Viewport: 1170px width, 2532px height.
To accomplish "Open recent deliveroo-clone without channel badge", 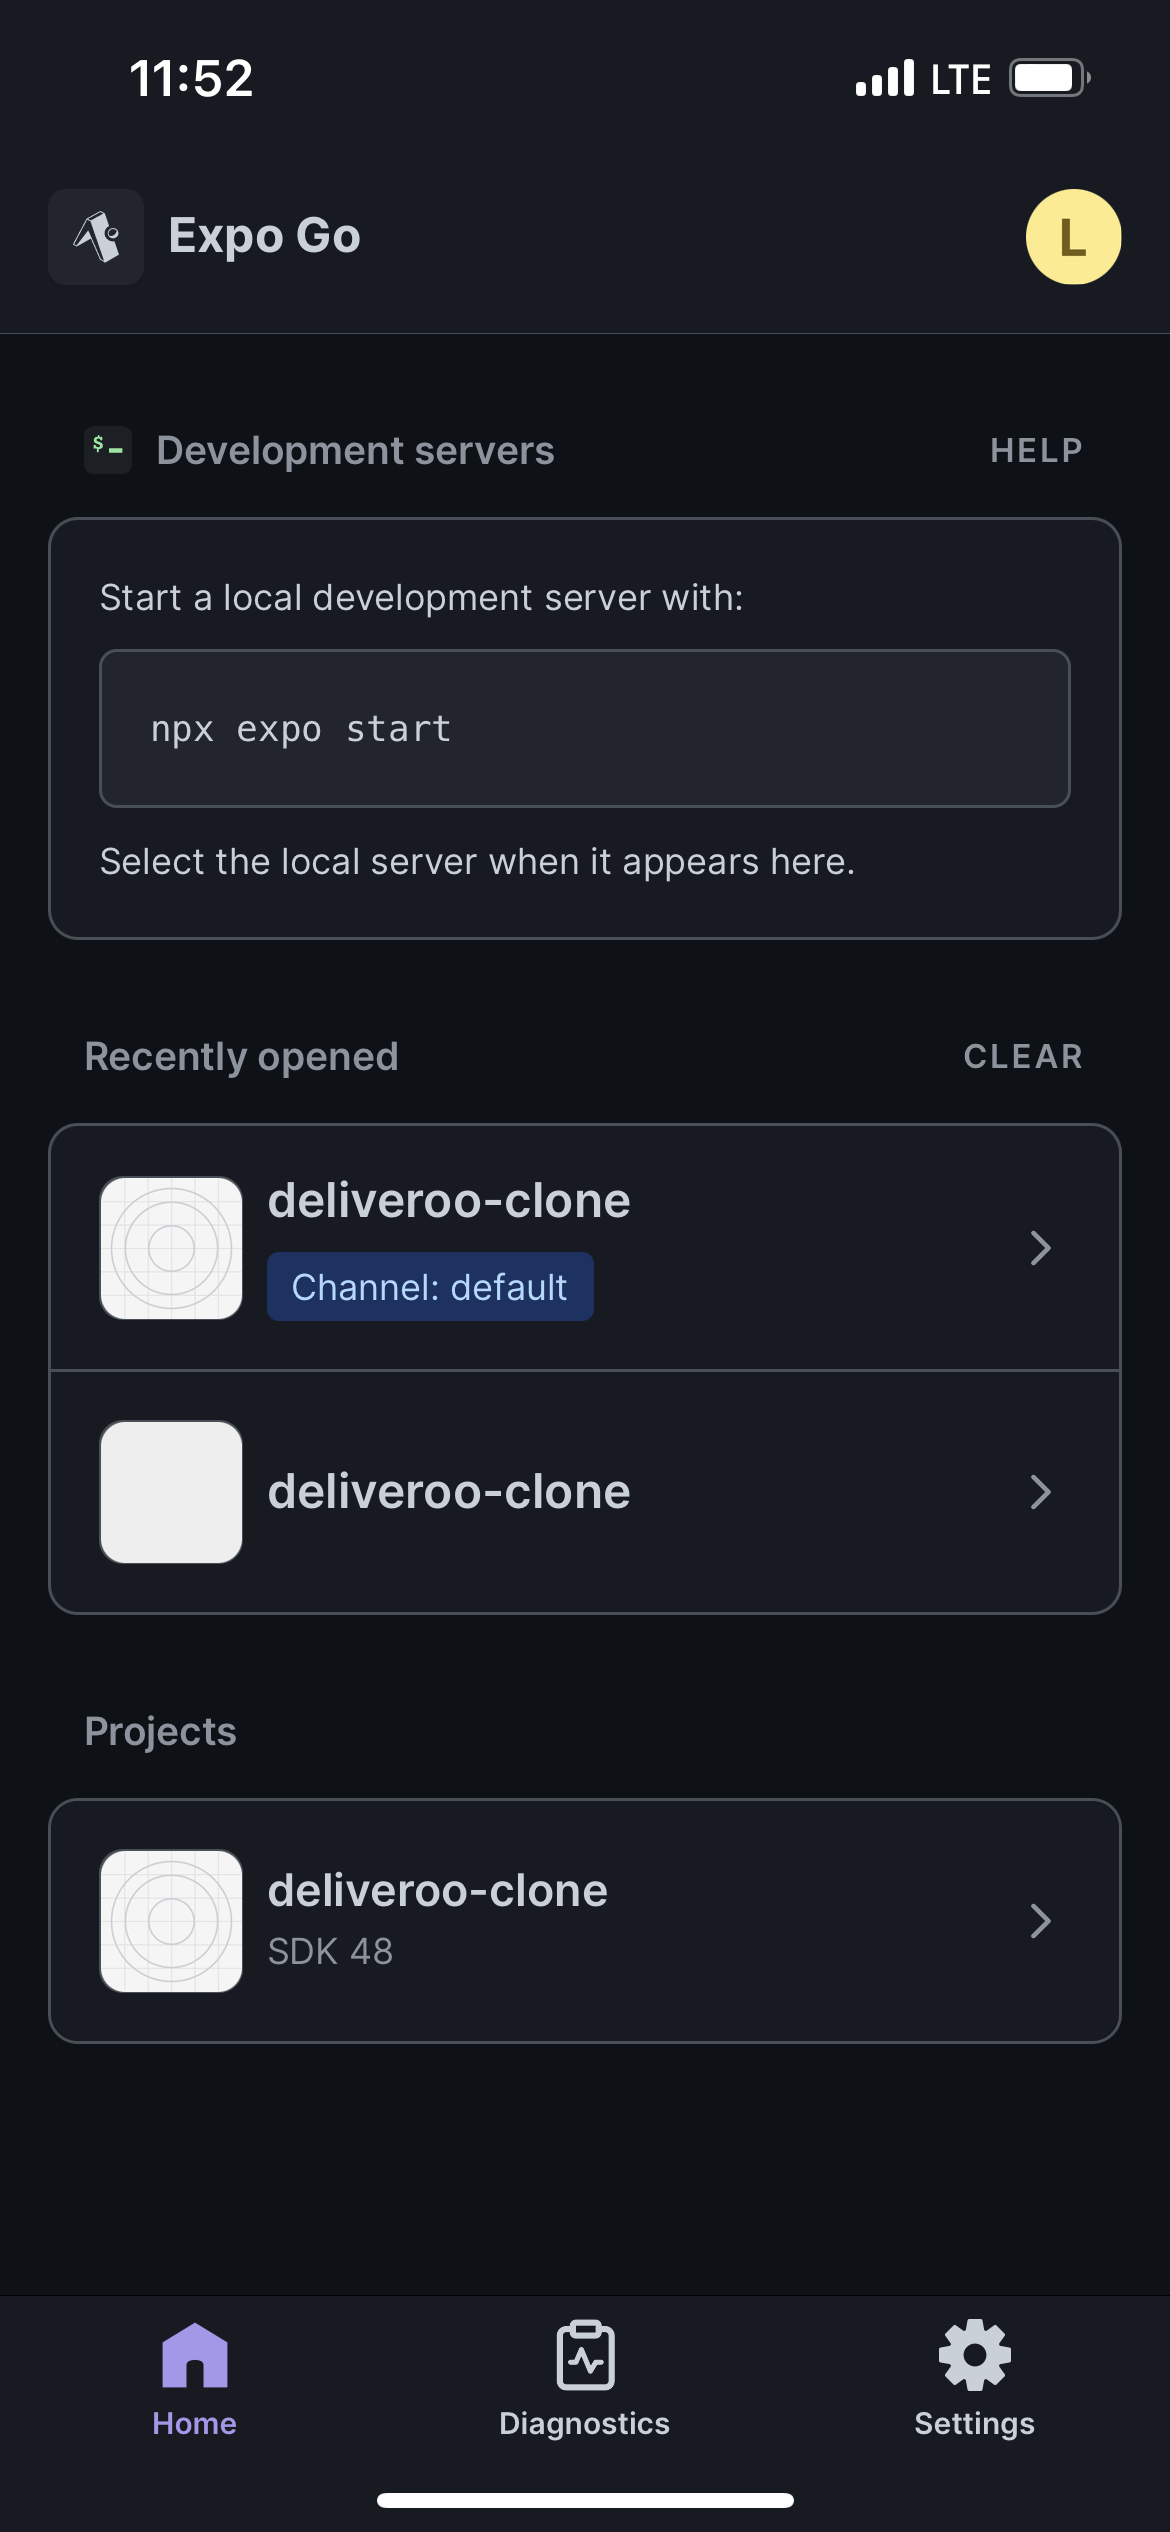I will click(x=585, y=1492).
